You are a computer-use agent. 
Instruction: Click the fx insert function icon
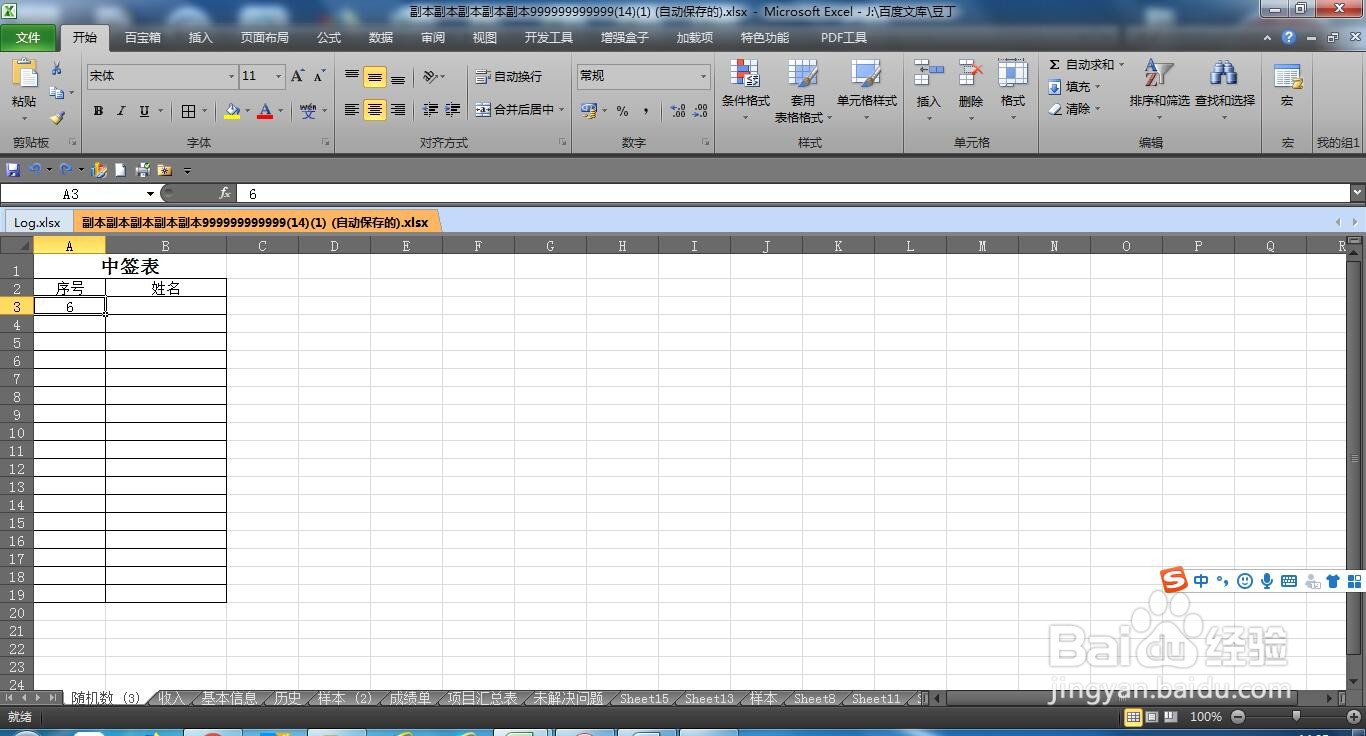(x=225, y=193)
